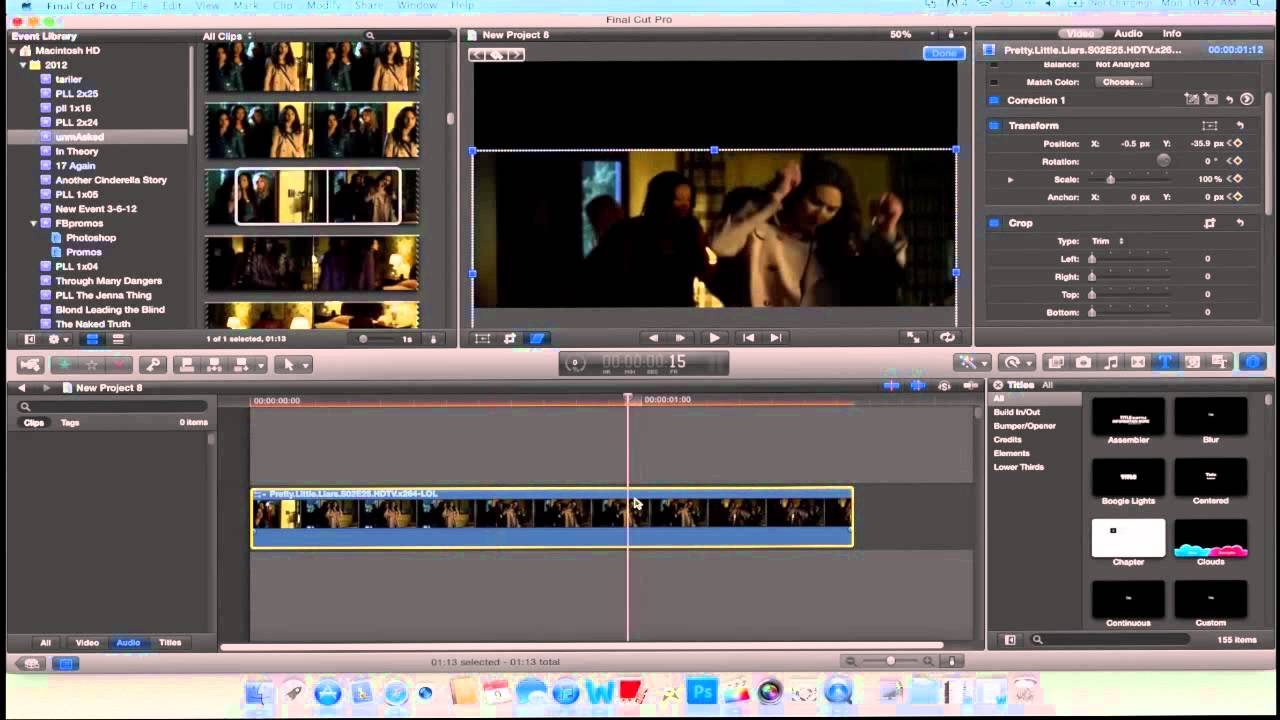Toggle the Crop effect blue checkbox
The height and width of the screenshot is (720, 1280).
click(994, 223)
